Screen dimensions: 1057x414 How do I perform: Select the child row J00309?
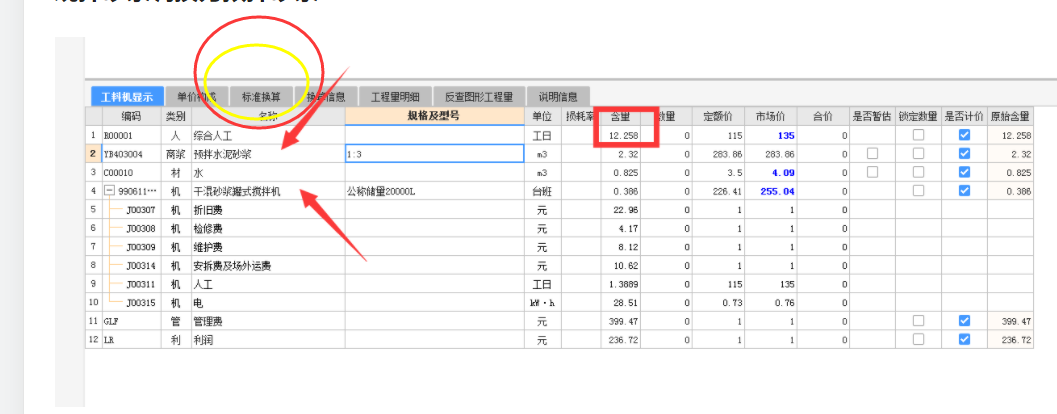[142, 247]
